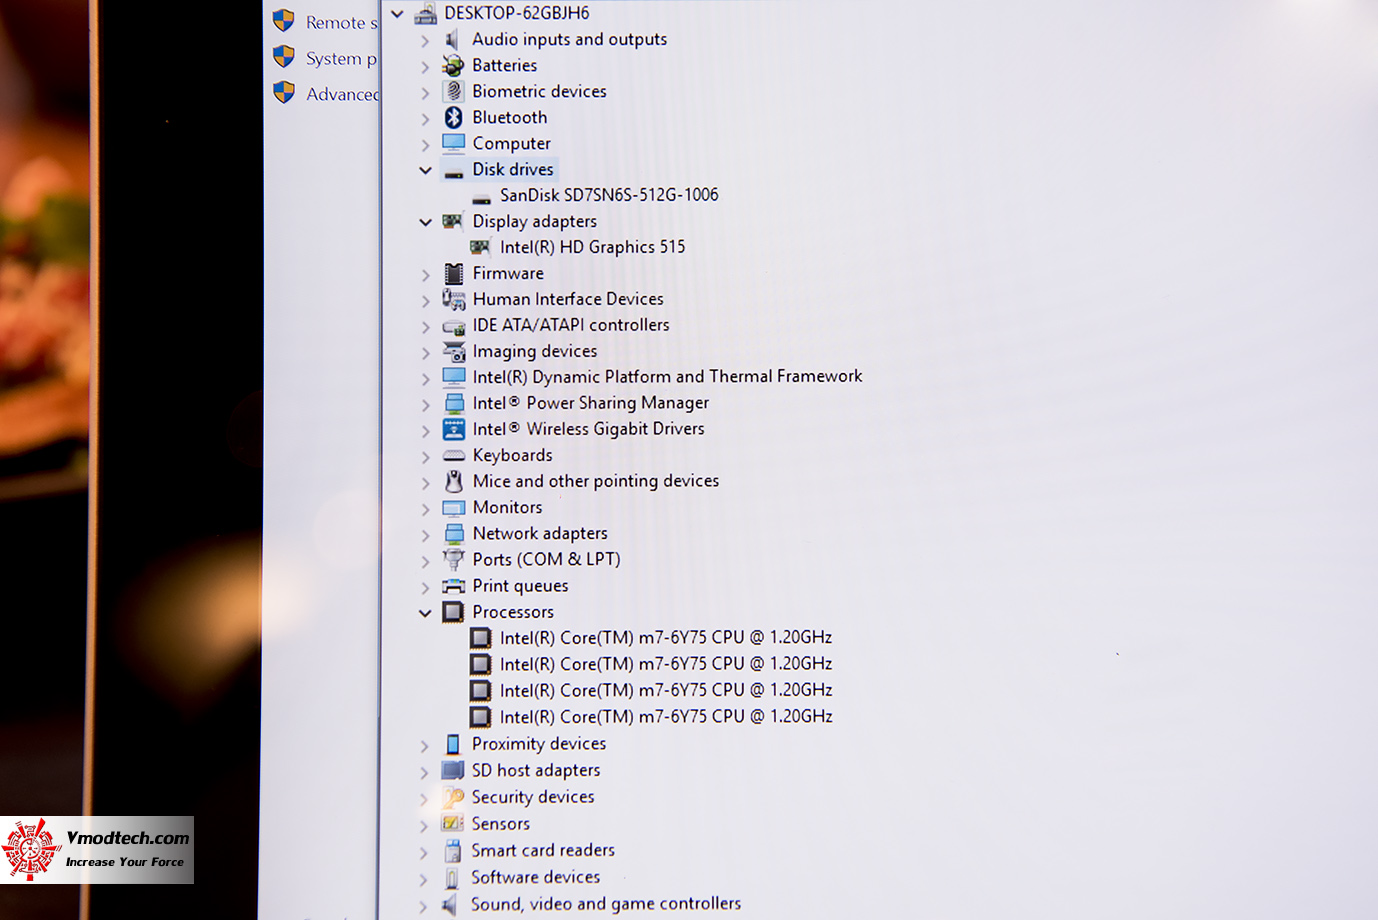
Task: Collapse the DESKTOP-62GBJH6 root node
Action: (x=398, y=14)
